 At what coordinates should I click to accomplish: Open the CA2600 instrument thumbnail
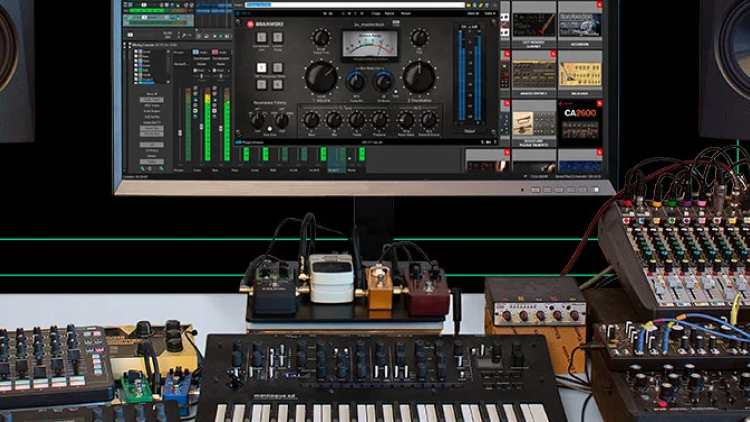580,122
